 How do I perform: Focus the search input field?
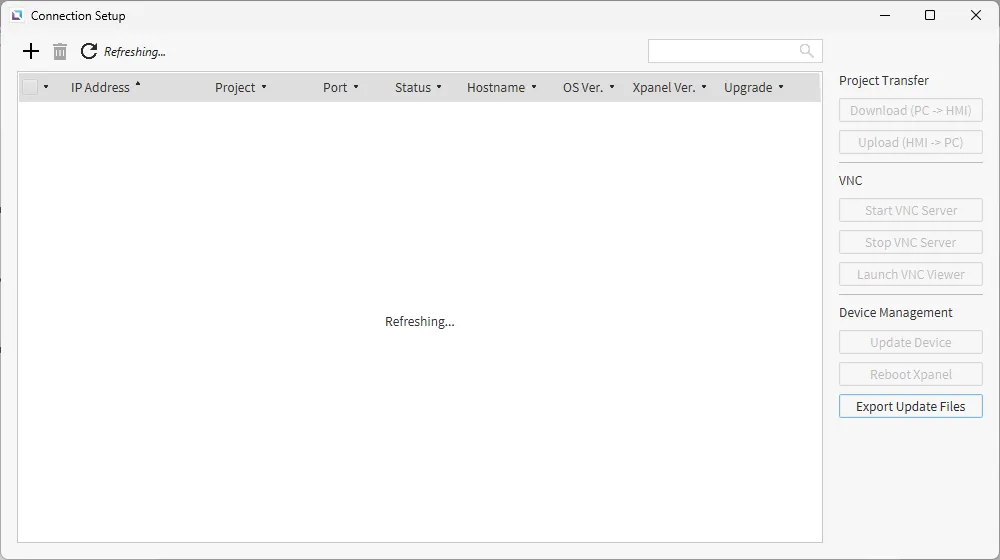point(722,51)
